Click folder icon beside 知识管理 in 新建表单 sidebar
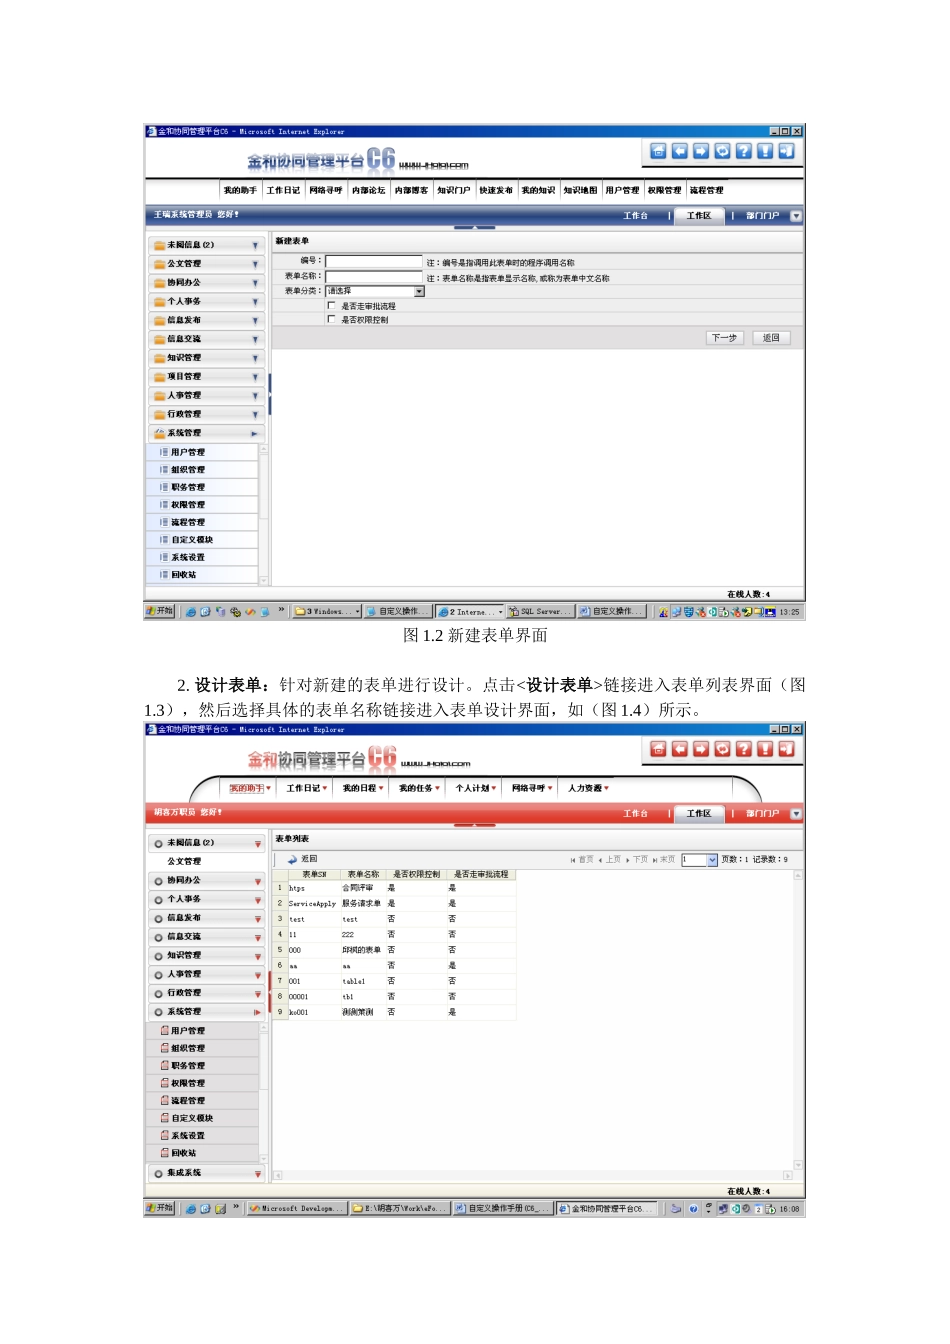Image resolution: width=950 pixels, height=1344 pixels. (159, 358)
